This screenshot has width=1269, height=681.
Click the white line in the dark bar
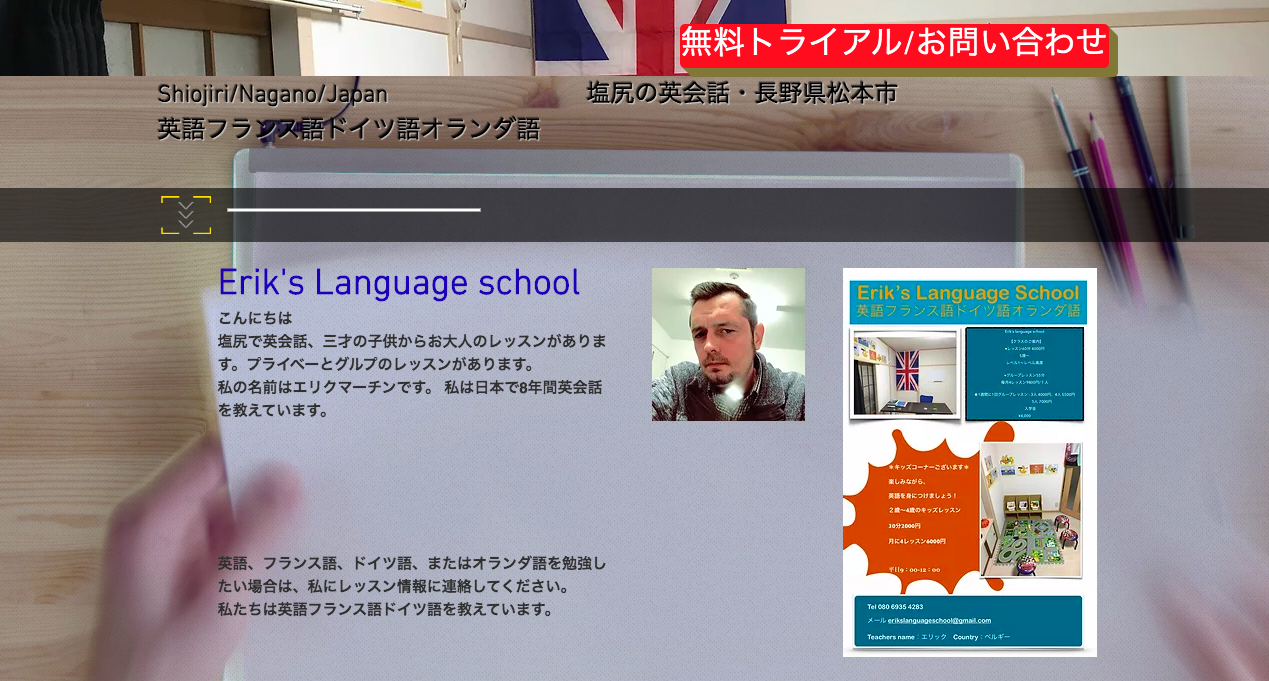354,210
